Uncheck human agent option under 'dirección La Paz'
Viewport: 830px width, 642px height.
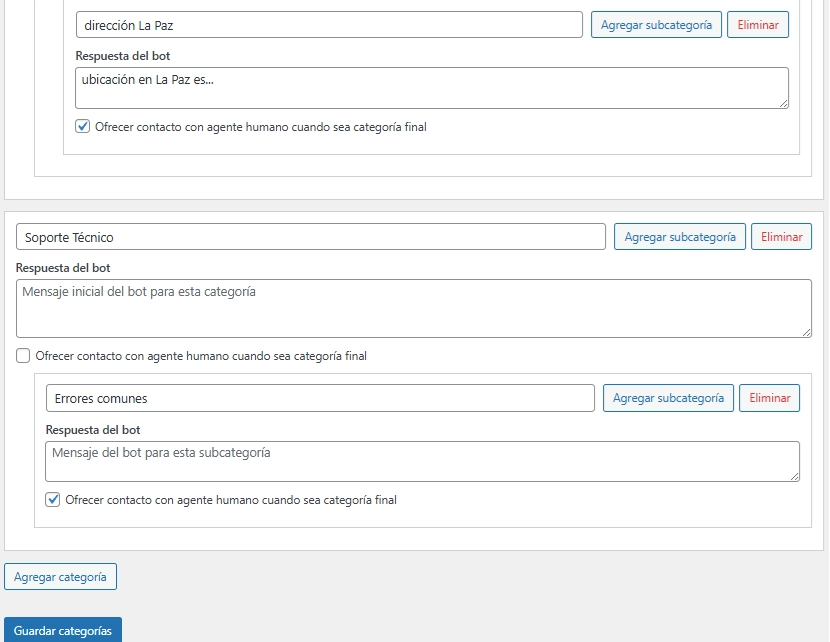tap(83, 127)
